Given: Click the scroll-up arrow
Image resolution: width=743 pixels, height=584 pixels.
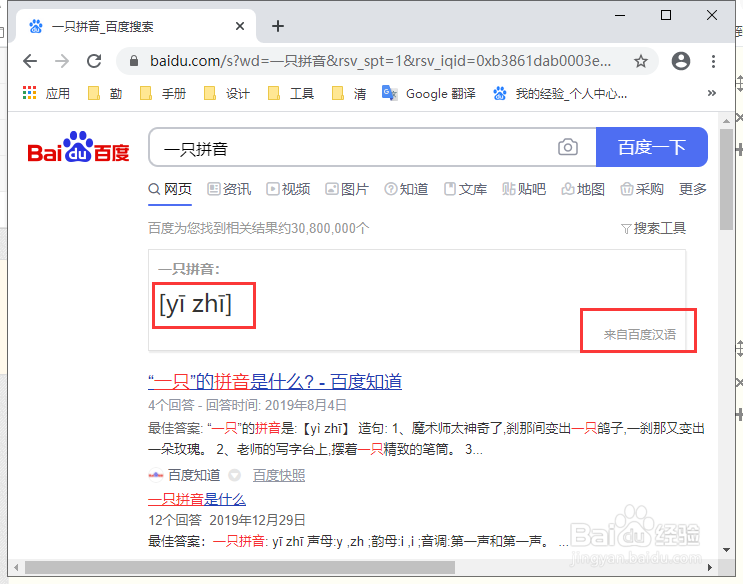Looking at the screenshot, I should [726, 121].
